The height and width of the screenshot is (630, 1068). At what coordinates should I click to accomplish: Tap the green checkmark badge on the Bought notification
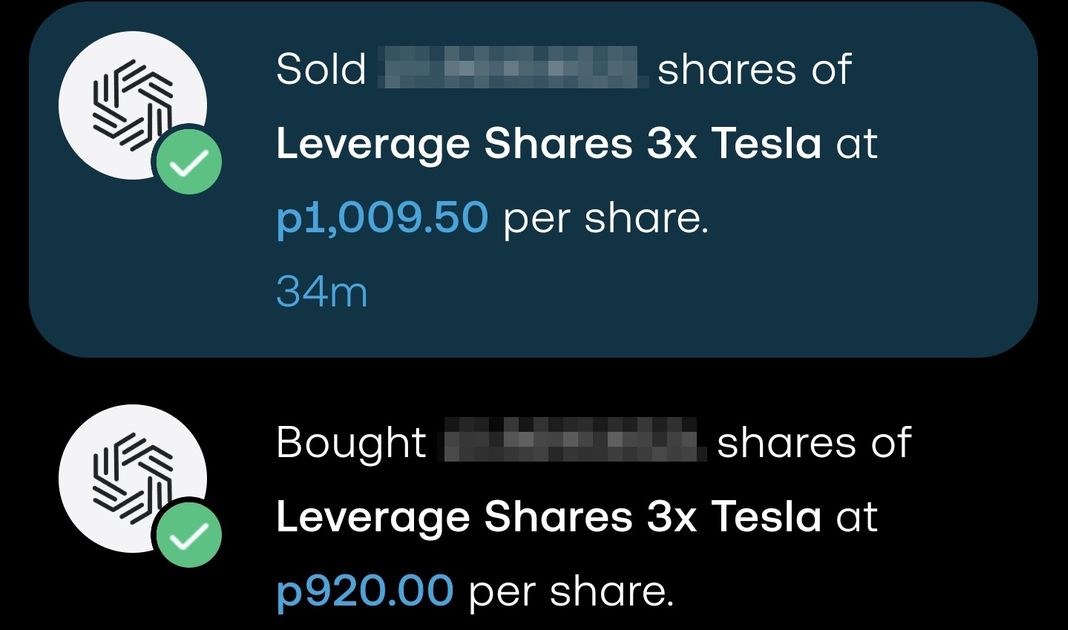tap(186, 538)
